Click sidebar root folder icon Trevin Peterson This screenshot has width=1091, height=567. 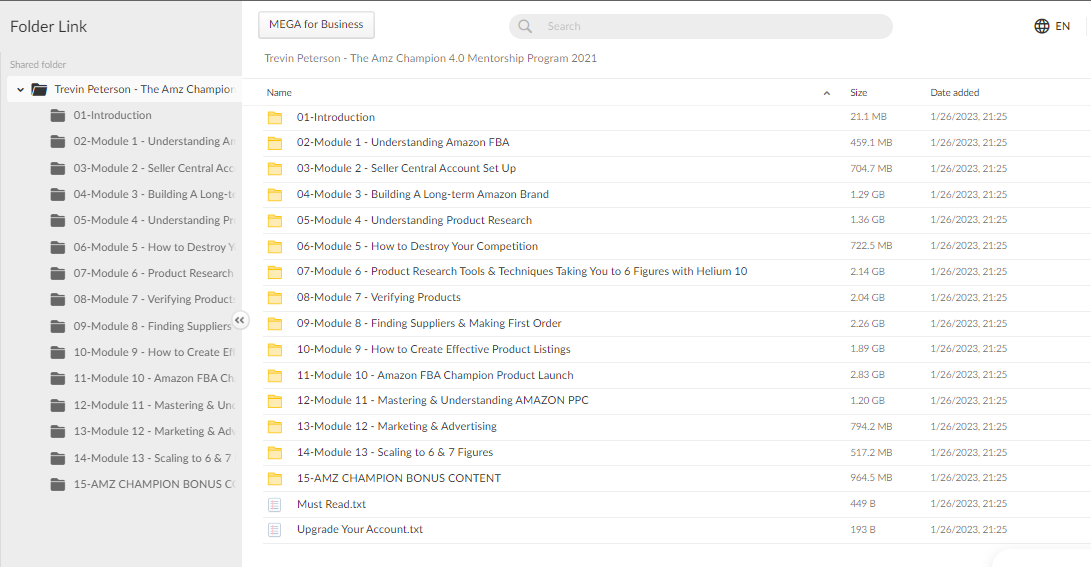point(40,89)
